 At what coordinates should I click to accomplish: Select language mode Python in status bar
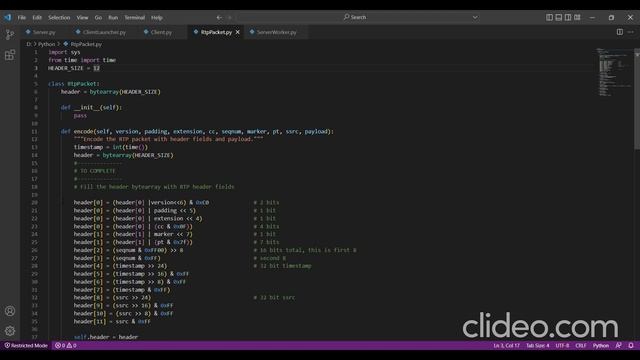click(x=601, y=346)
